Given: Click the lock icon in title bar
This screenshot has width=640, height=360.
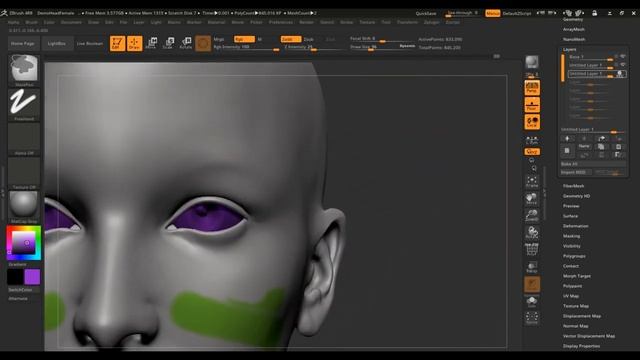Looking at the screenshot, I should click(594, 13).
